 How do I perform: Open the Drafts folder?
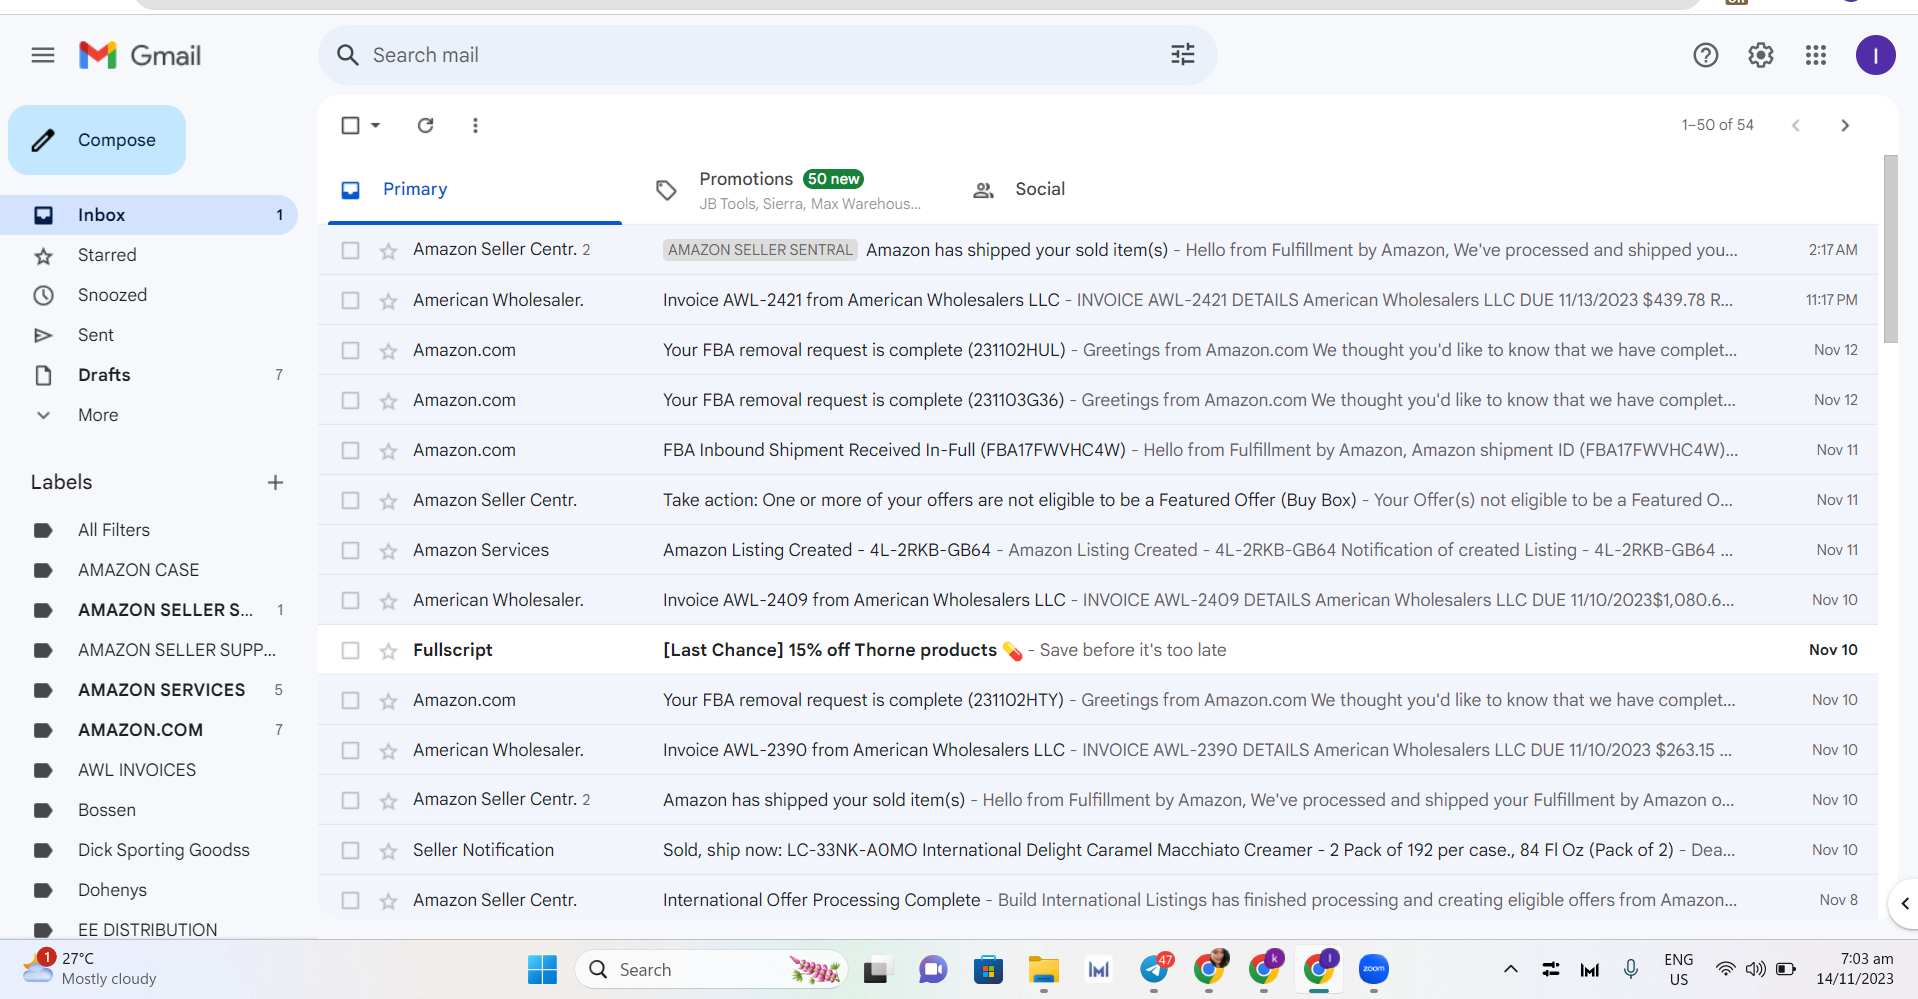click(x=149, y=375)
